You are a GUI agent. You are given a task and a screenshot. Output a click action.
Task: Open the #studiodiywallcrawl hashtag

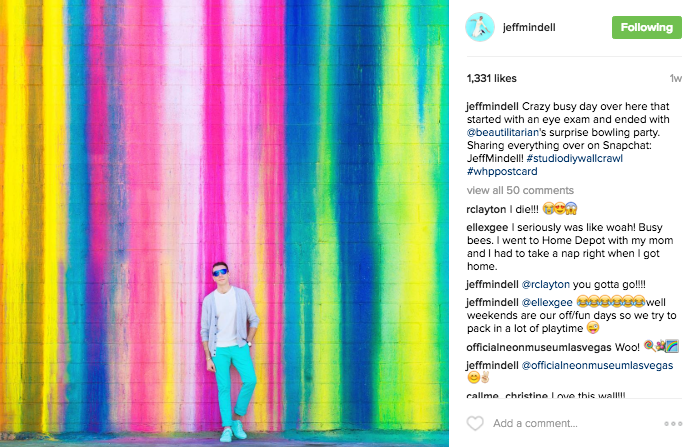pos(574,158)
